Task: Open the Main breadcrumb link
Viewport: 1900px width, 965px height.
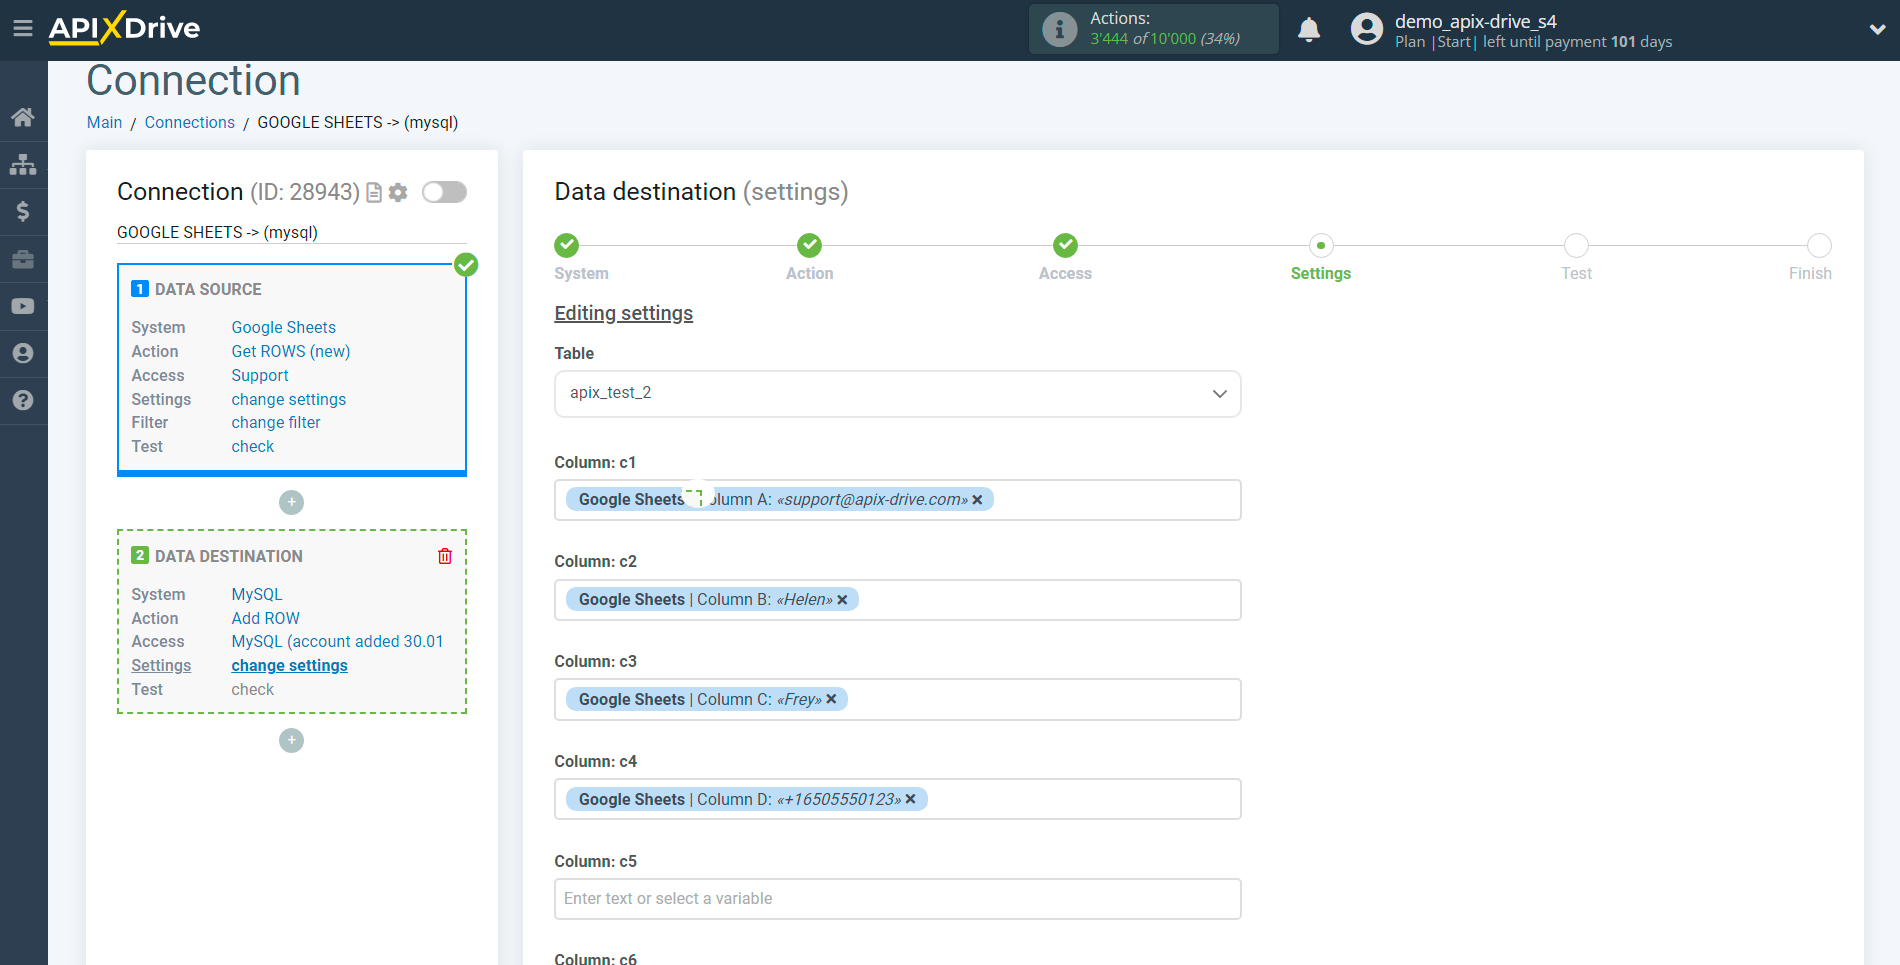Action: [x=104, y=122]
